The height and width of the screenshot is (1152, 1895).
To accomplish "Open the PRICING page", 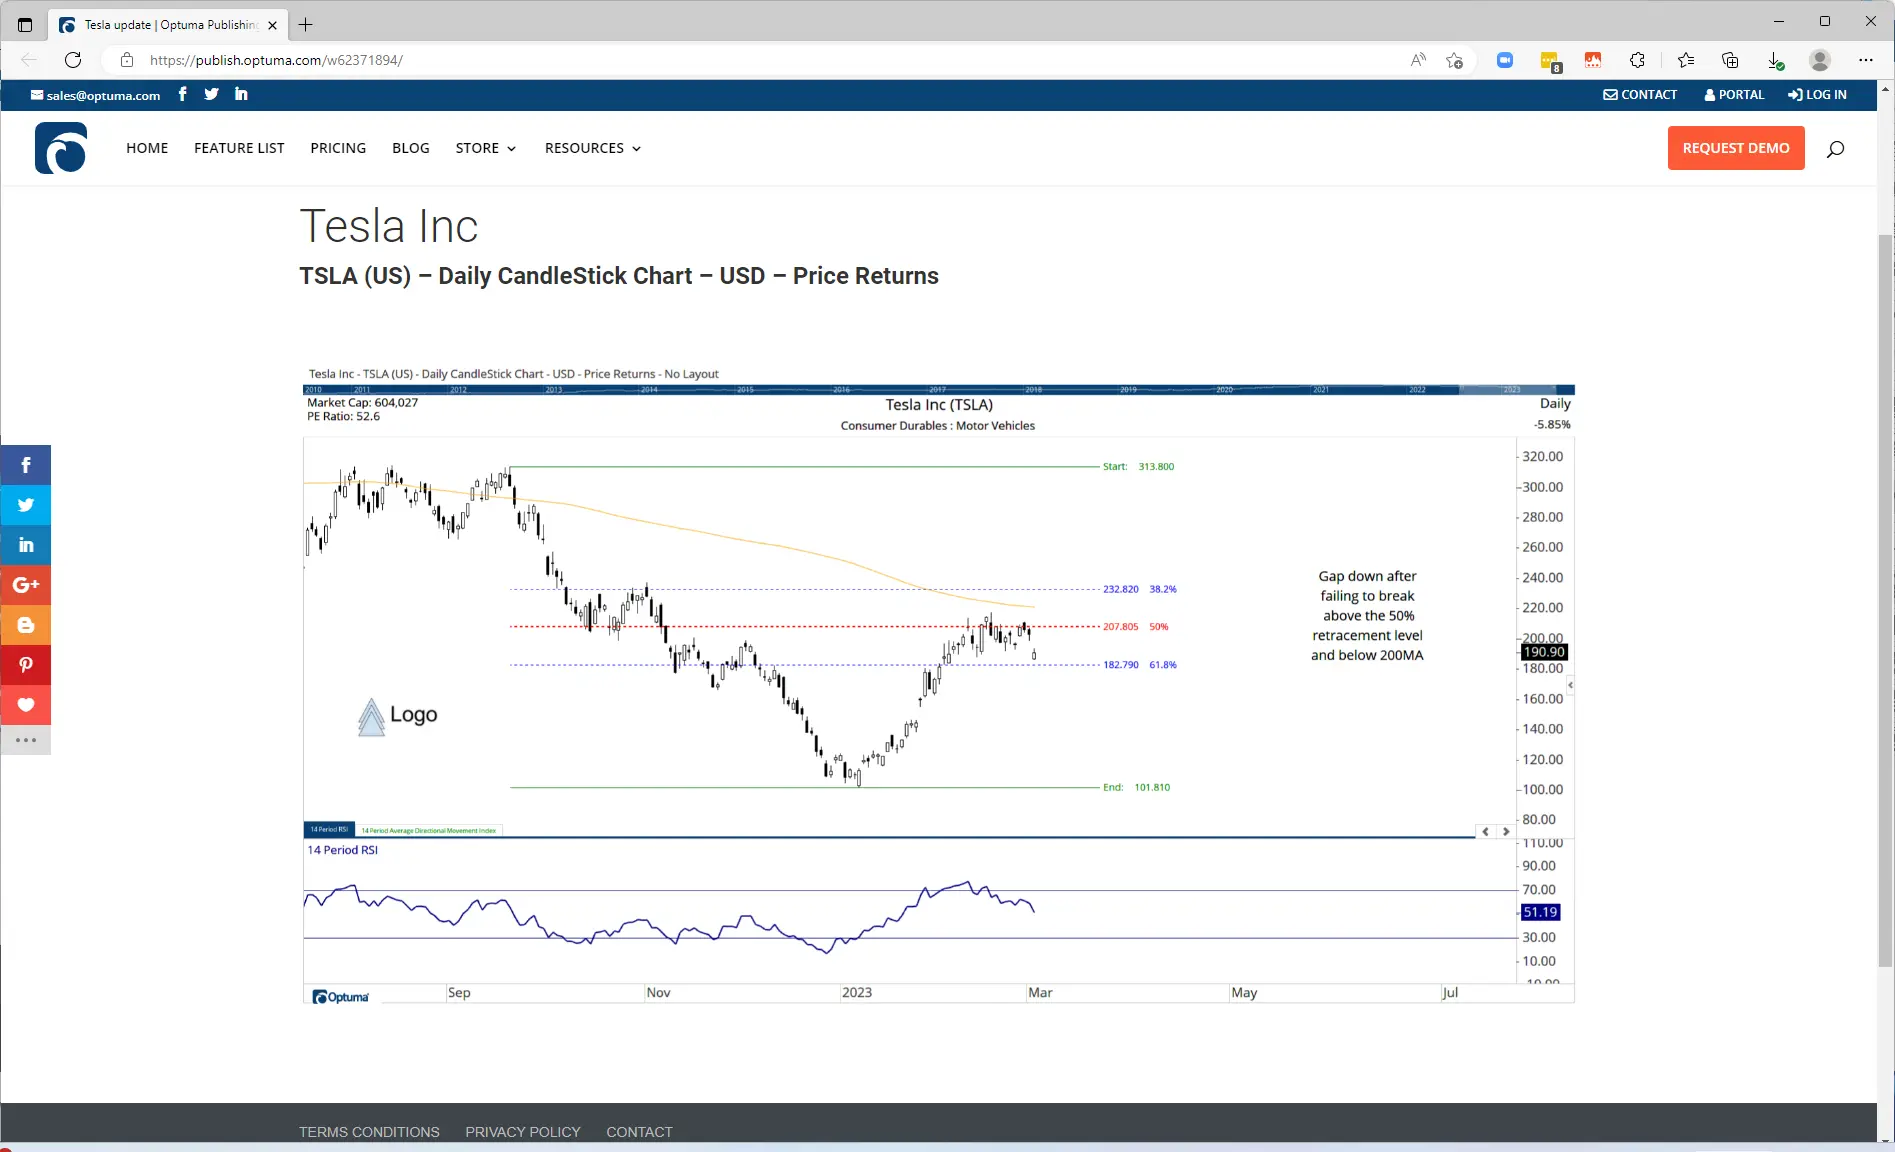I will 338,148.
